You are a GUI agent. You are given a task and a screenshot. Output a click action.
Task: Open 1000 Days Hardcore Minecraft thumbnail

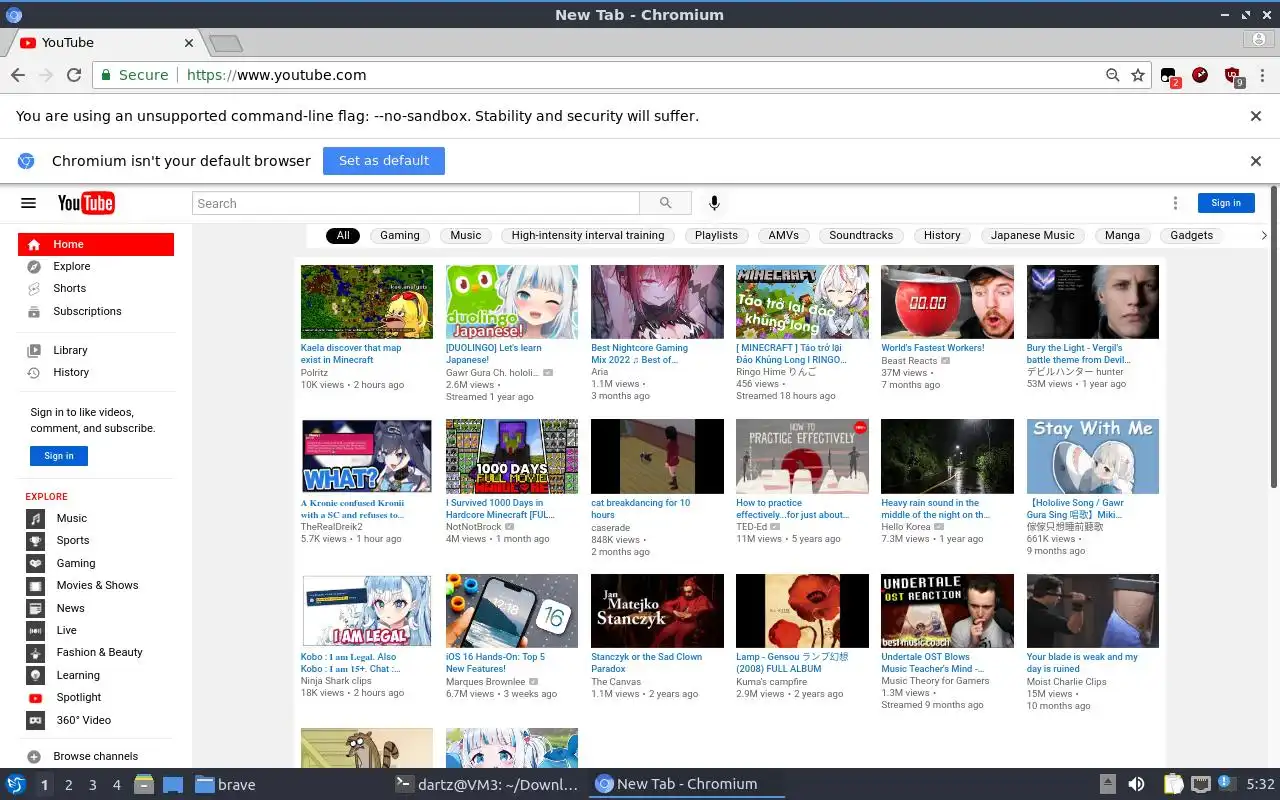512,456
